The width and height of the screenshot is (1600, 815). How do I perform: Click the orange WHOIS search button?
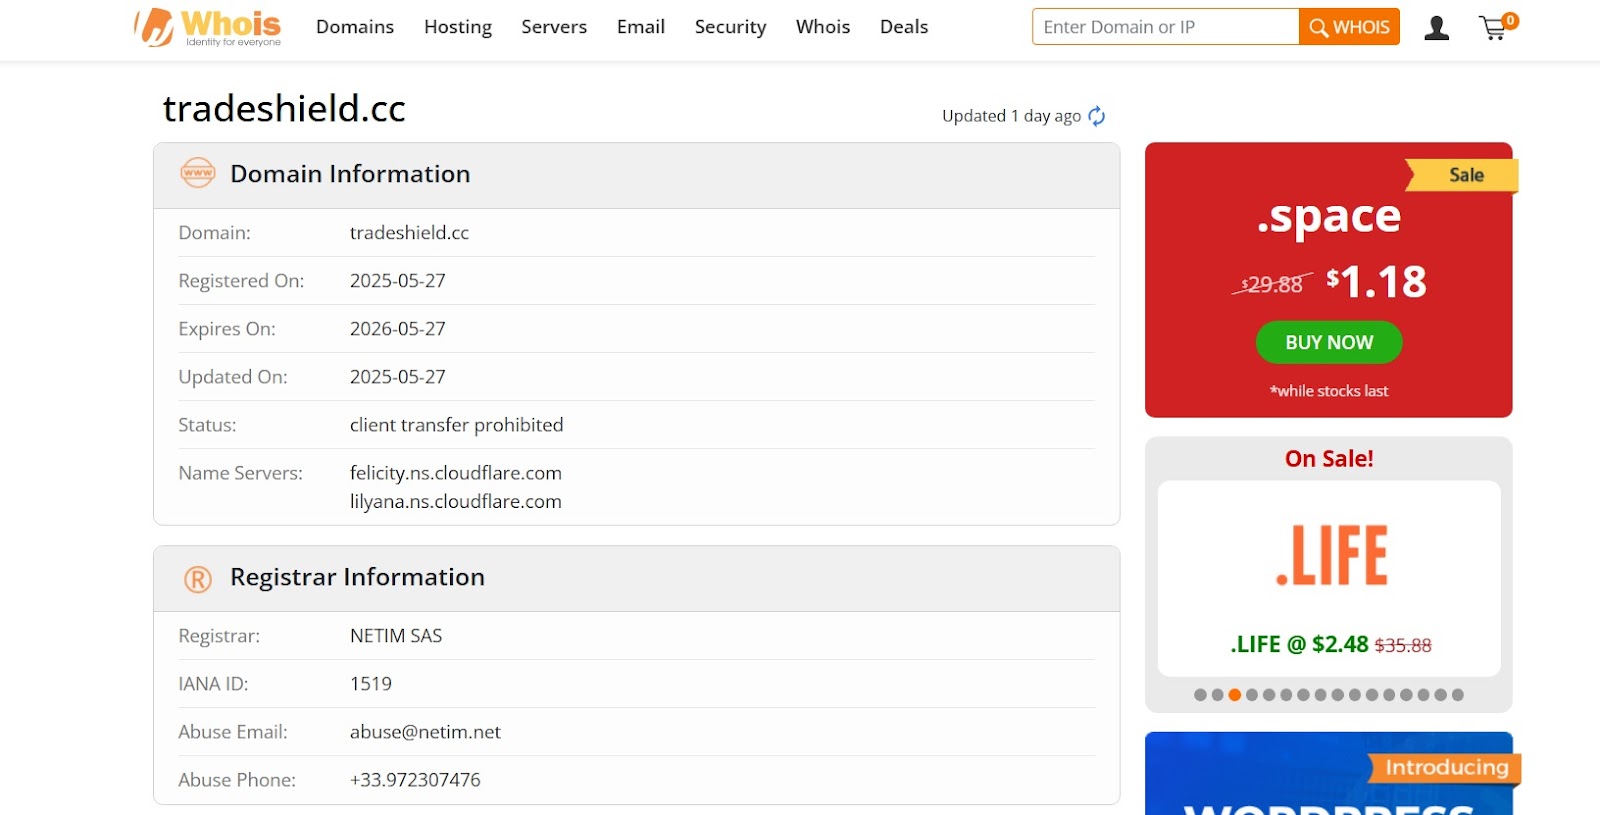click(x=1349, y=27)
